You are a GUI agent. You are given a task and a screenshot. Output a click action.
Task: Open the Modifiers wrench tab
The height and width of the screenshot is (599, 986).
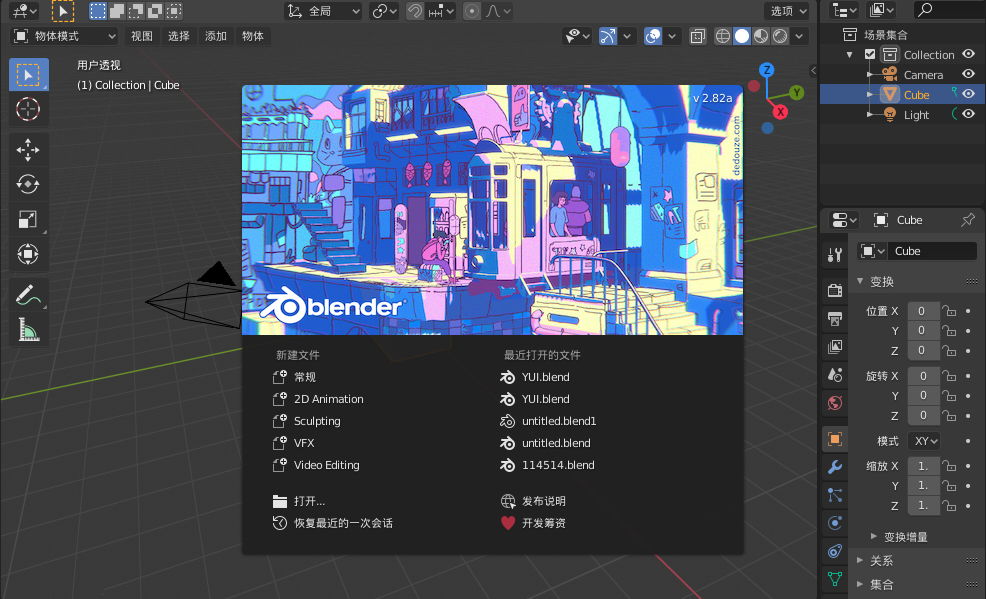(835, 467)
